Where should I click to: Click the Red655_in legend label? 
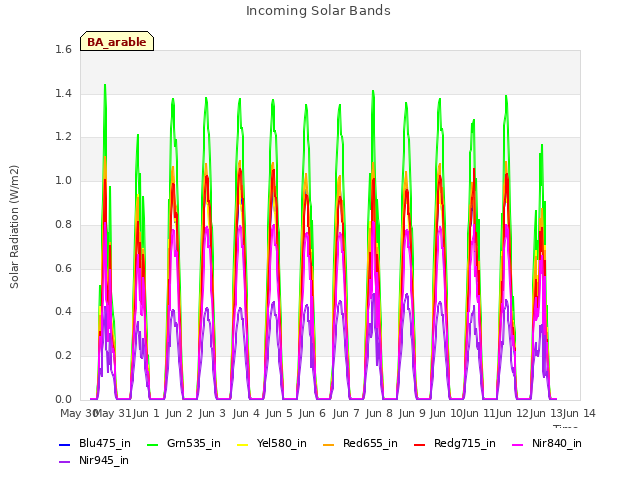tap(370, 443)
